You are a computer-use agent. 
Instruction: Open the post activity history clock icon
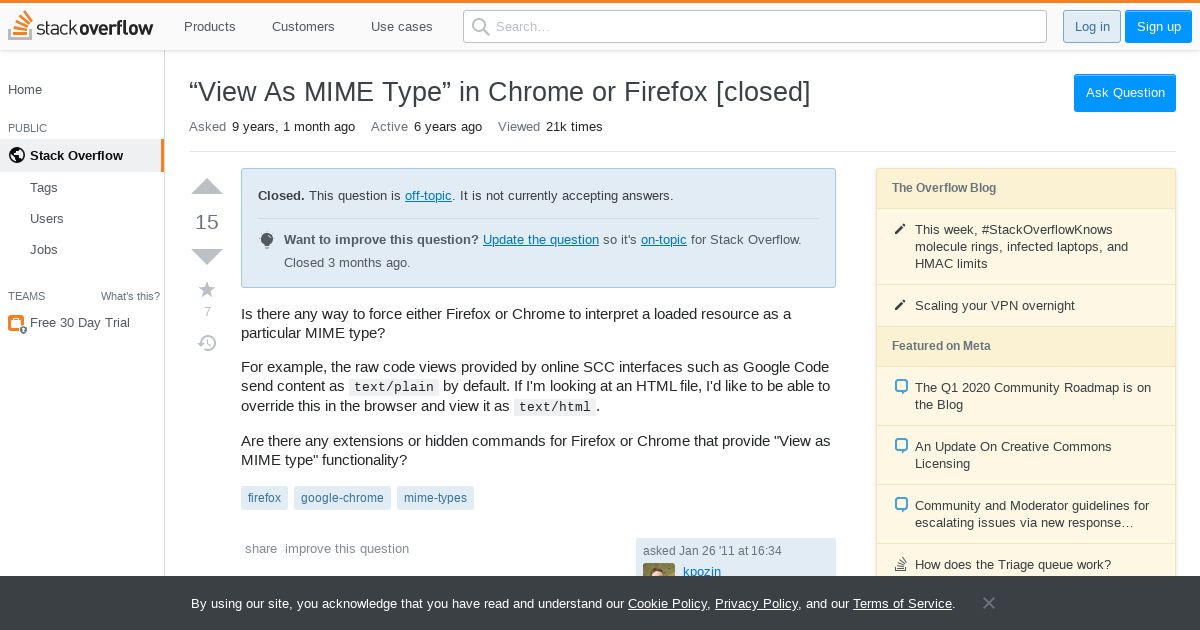pyautogui.click(x=207, y=343)
